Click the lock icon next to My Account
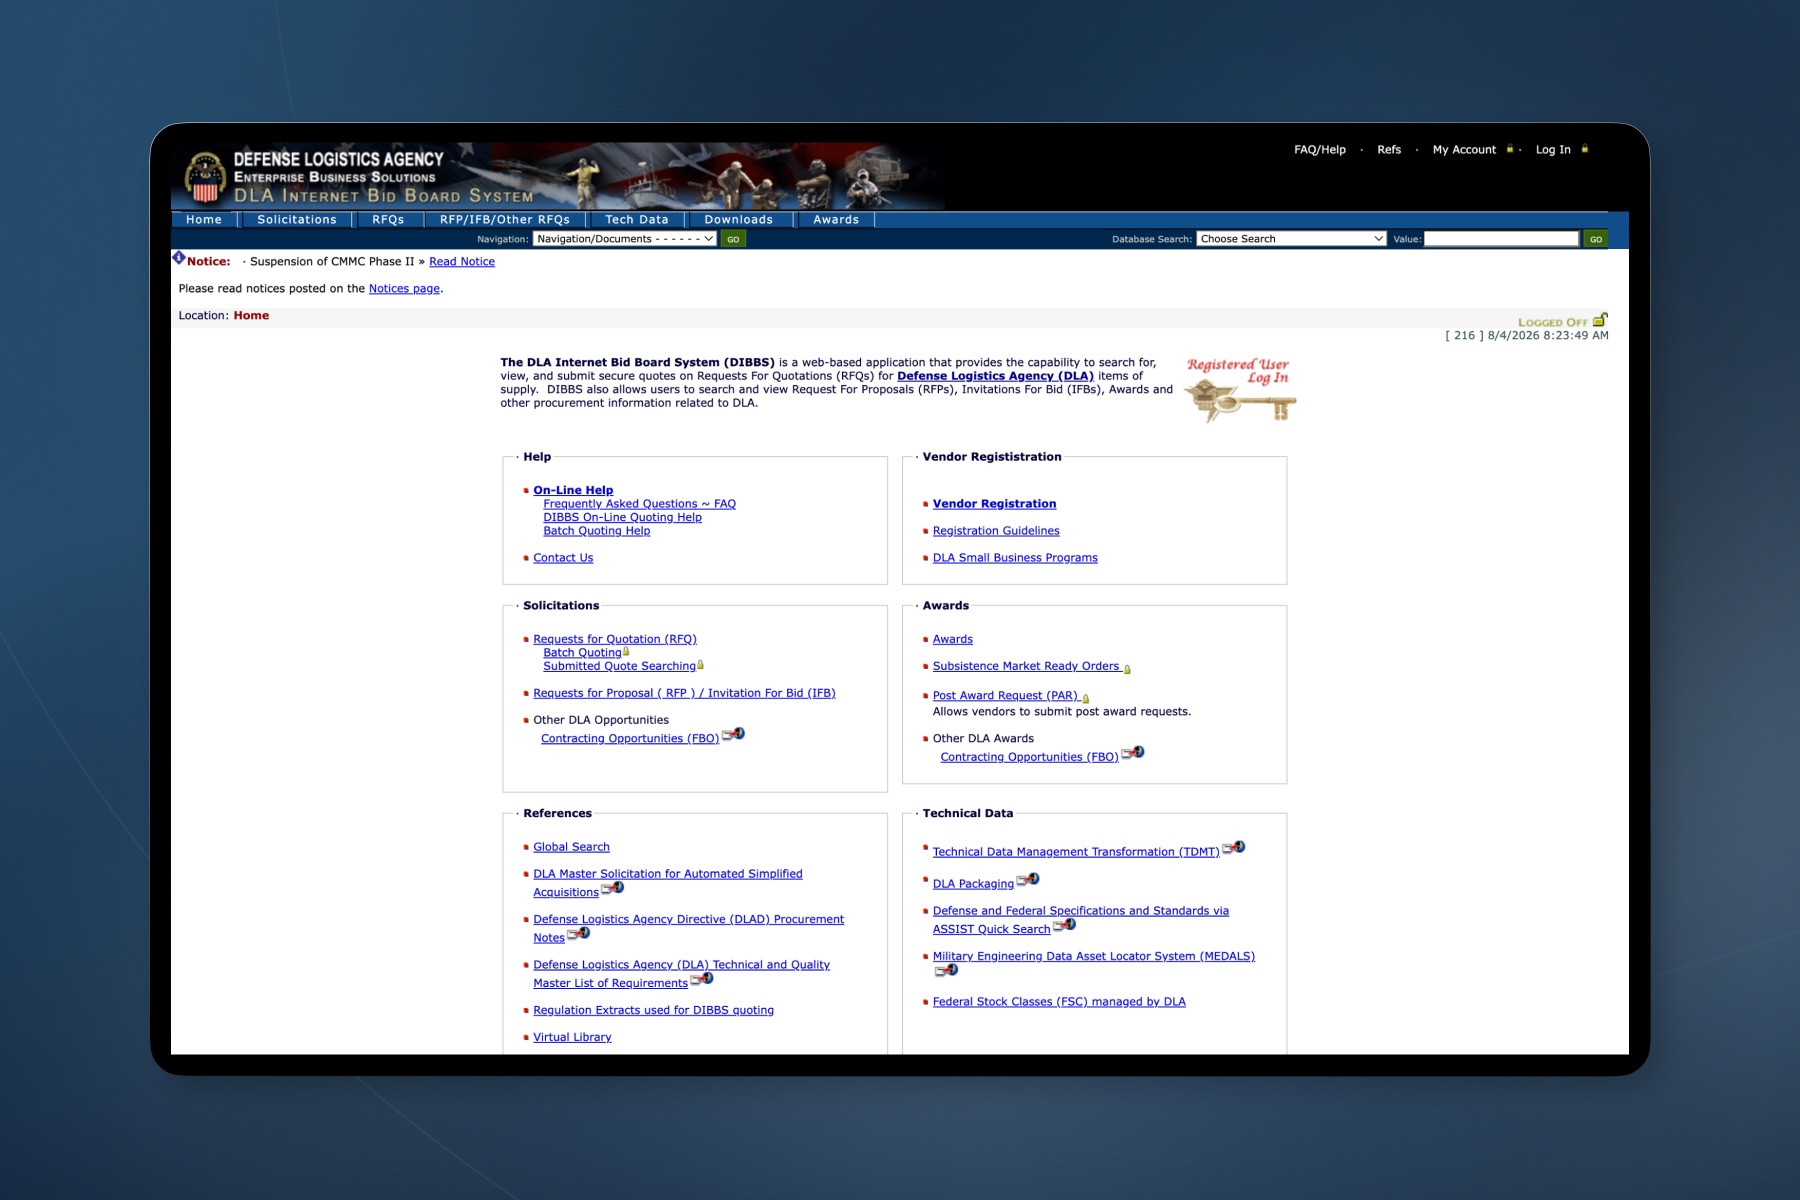 click(x=1510, y=149)
